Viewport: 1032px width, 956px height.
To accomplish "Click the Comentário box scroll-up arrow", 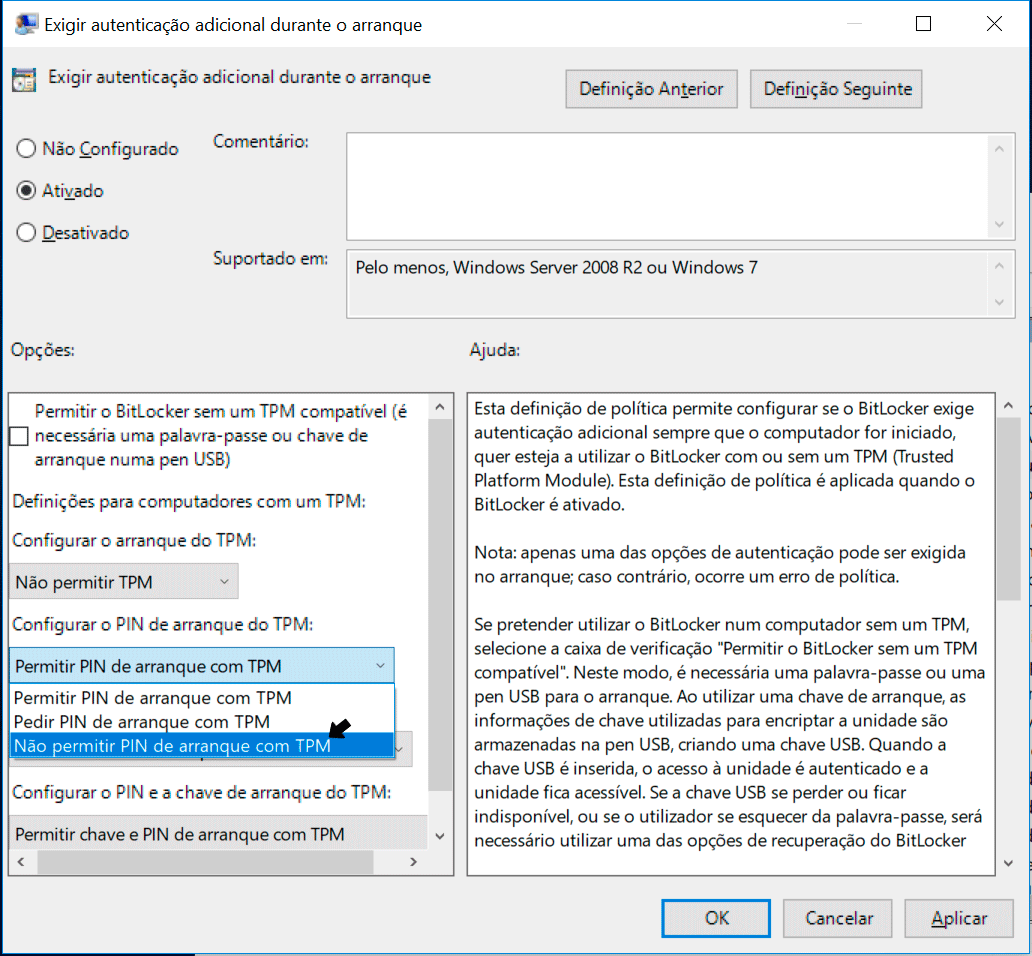I will point(999,149).
